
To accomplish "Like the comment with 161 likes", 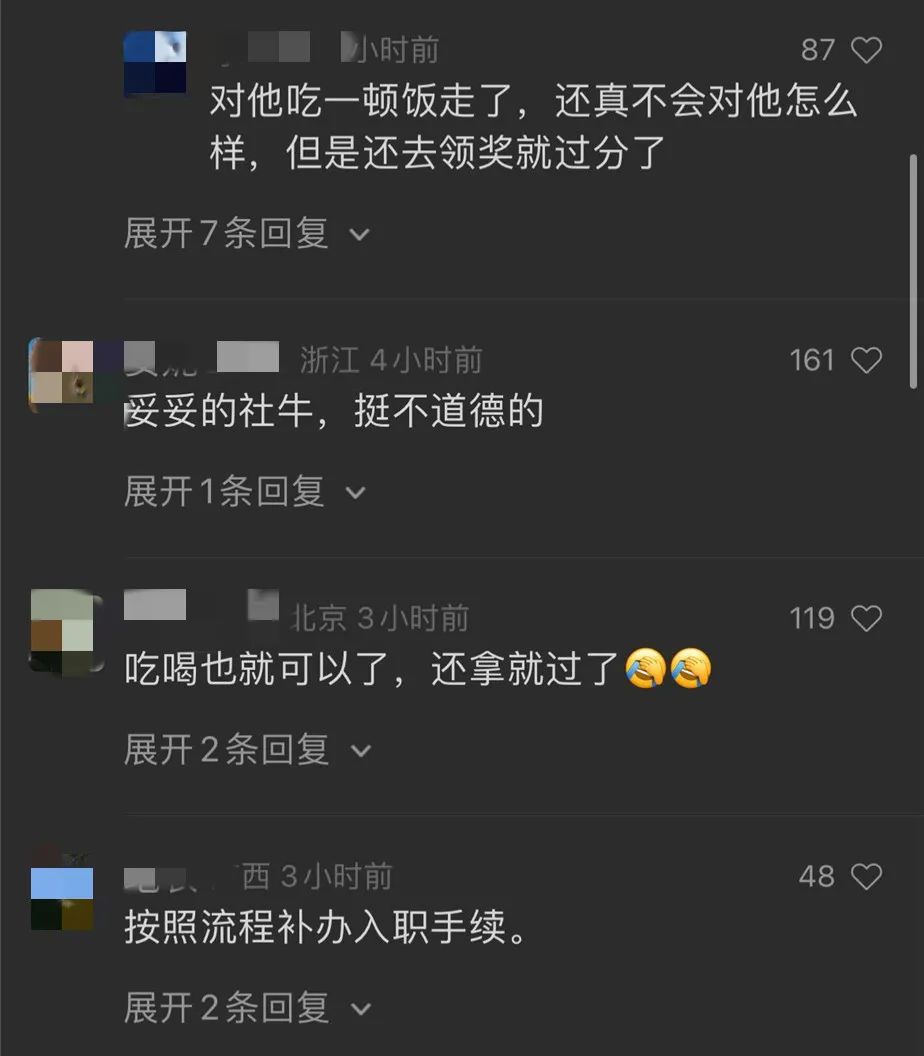I will pos(866,360).
